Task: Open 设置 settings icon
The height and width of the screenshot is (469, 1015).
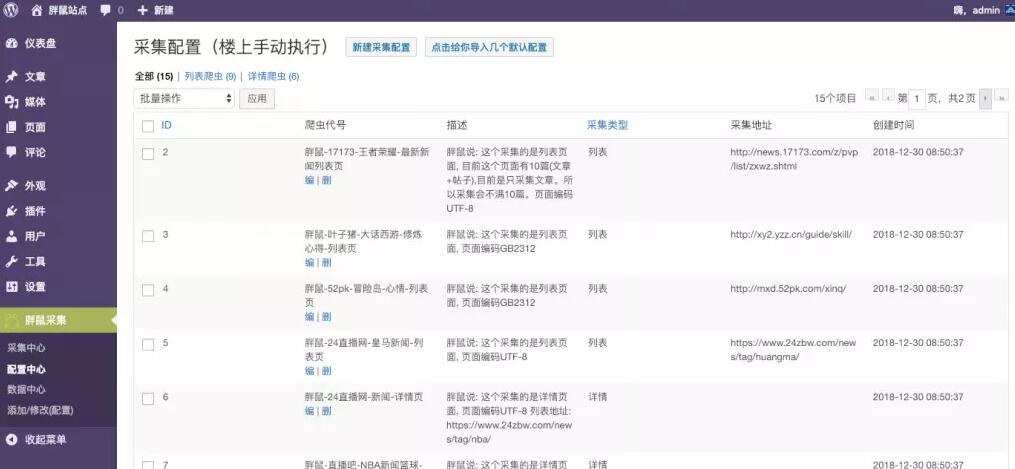Action: 11,287
